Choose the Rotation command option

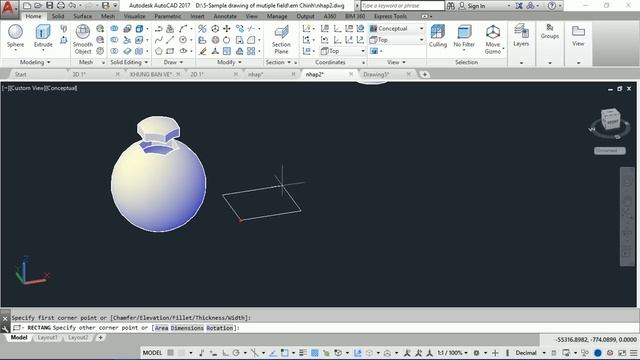220,328
